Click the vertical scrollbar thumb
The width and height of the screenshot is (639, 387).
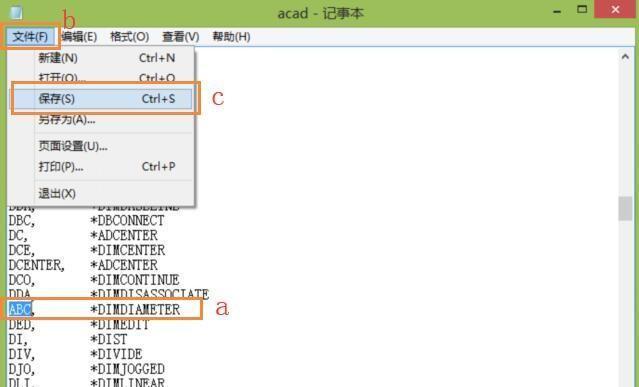click(x=625, y=208)
